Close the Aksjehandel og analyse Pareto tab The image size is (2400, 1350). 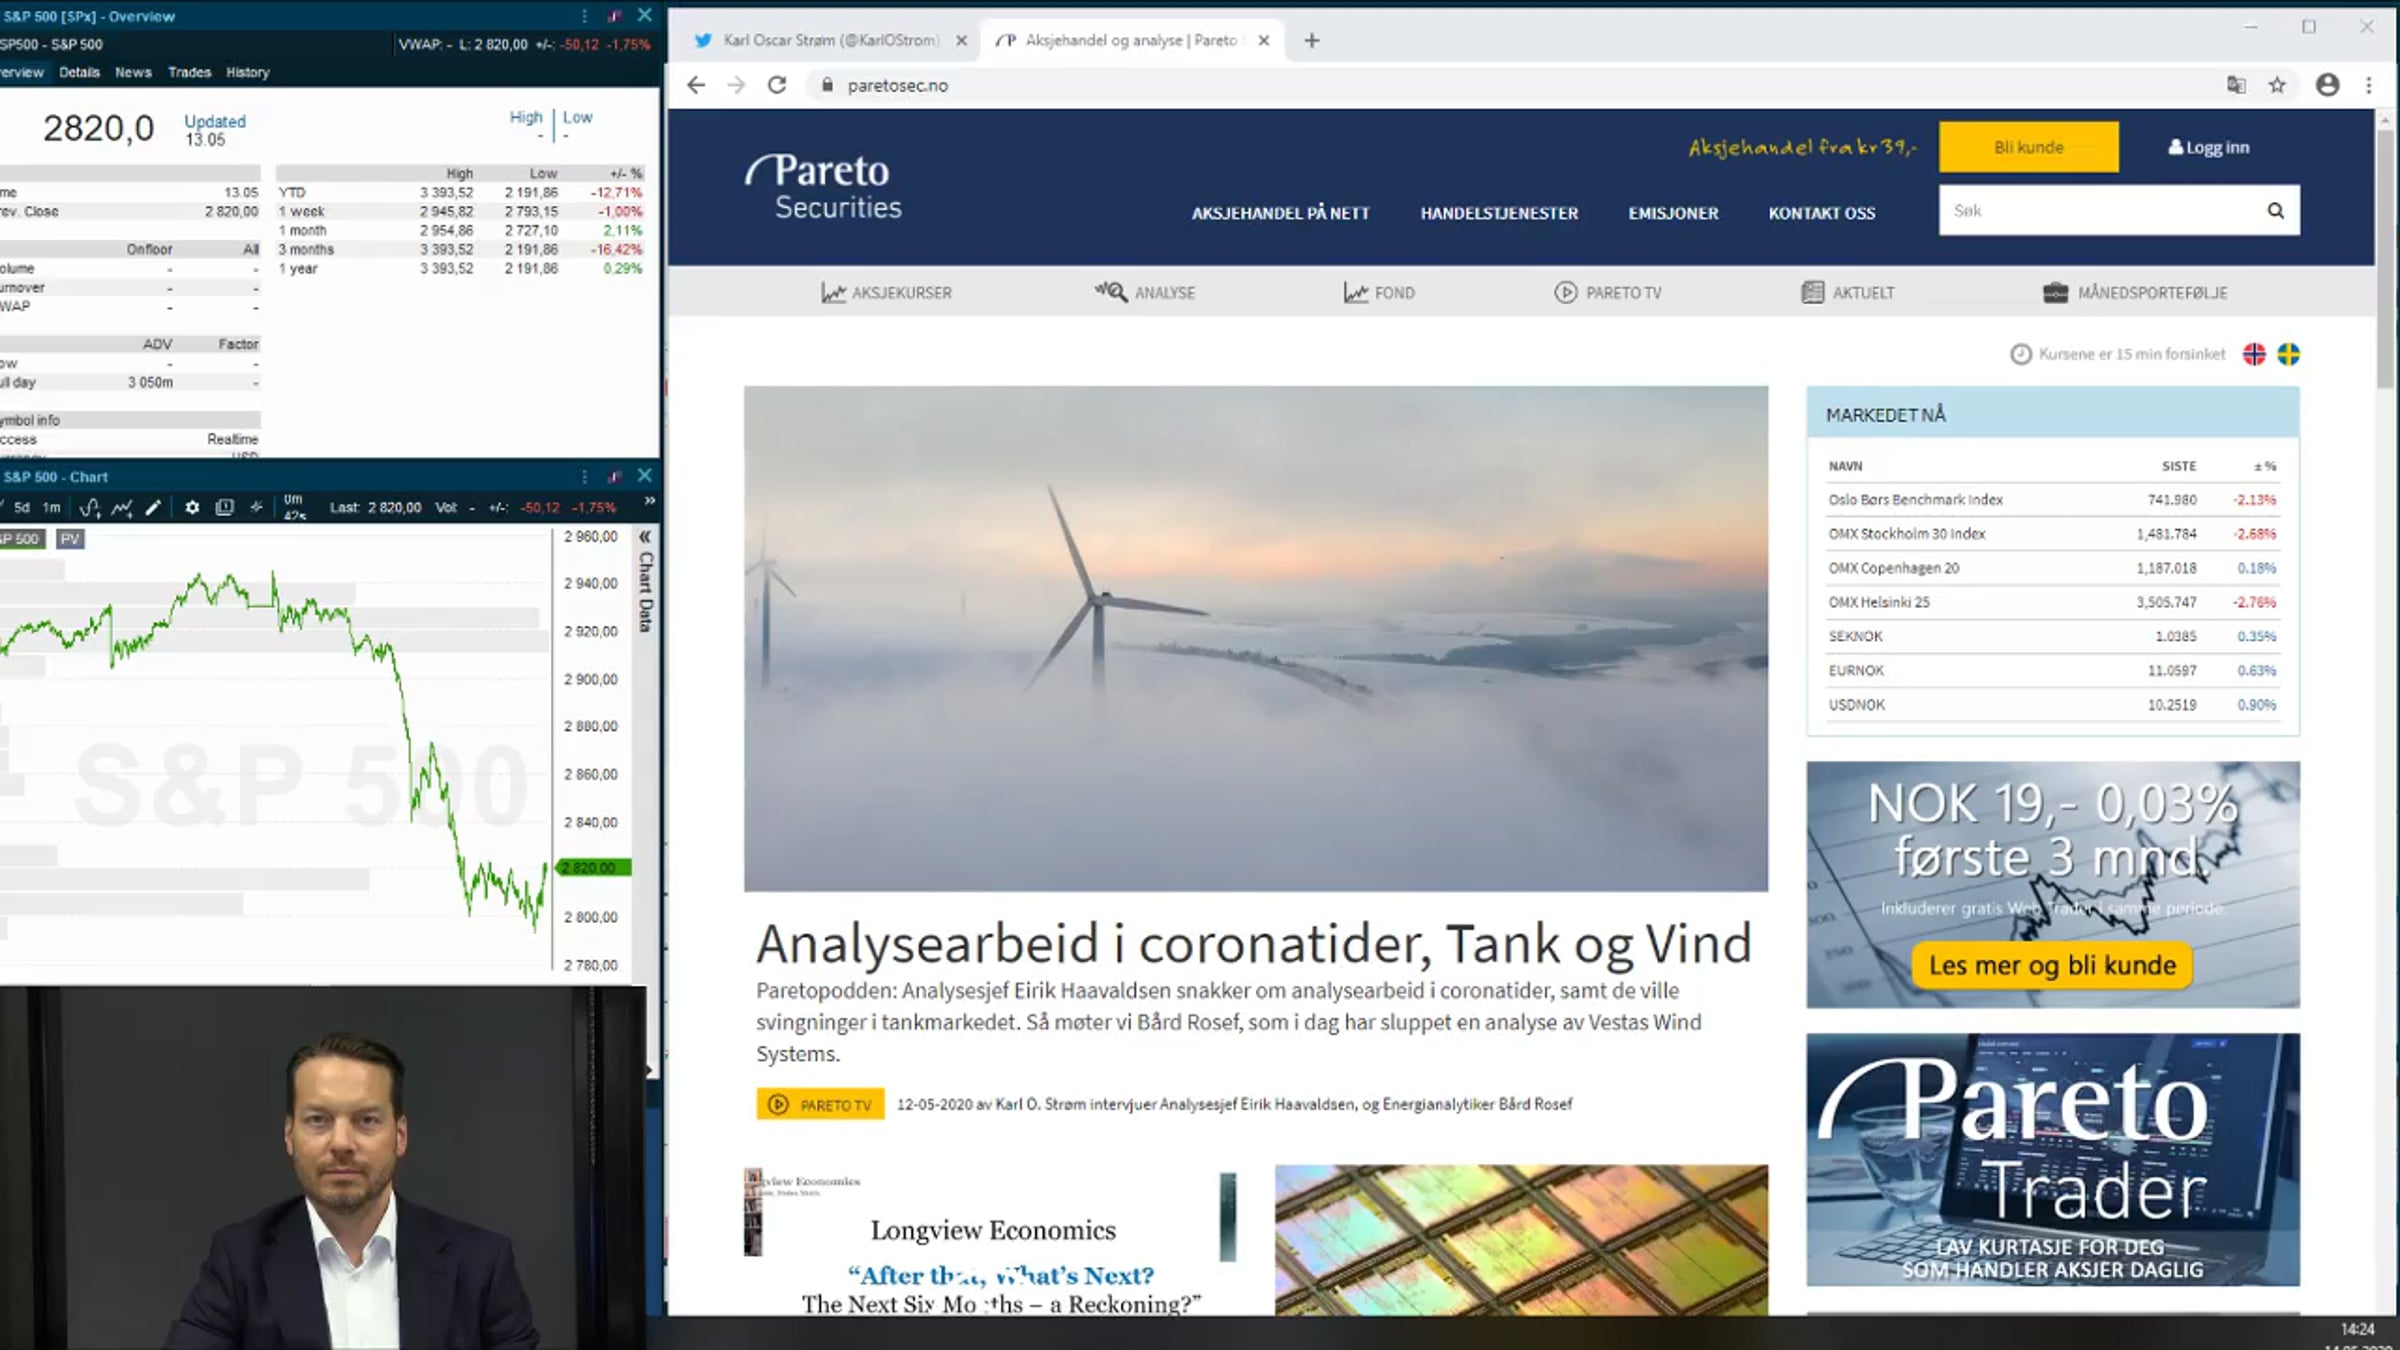tap(1264, 40)
